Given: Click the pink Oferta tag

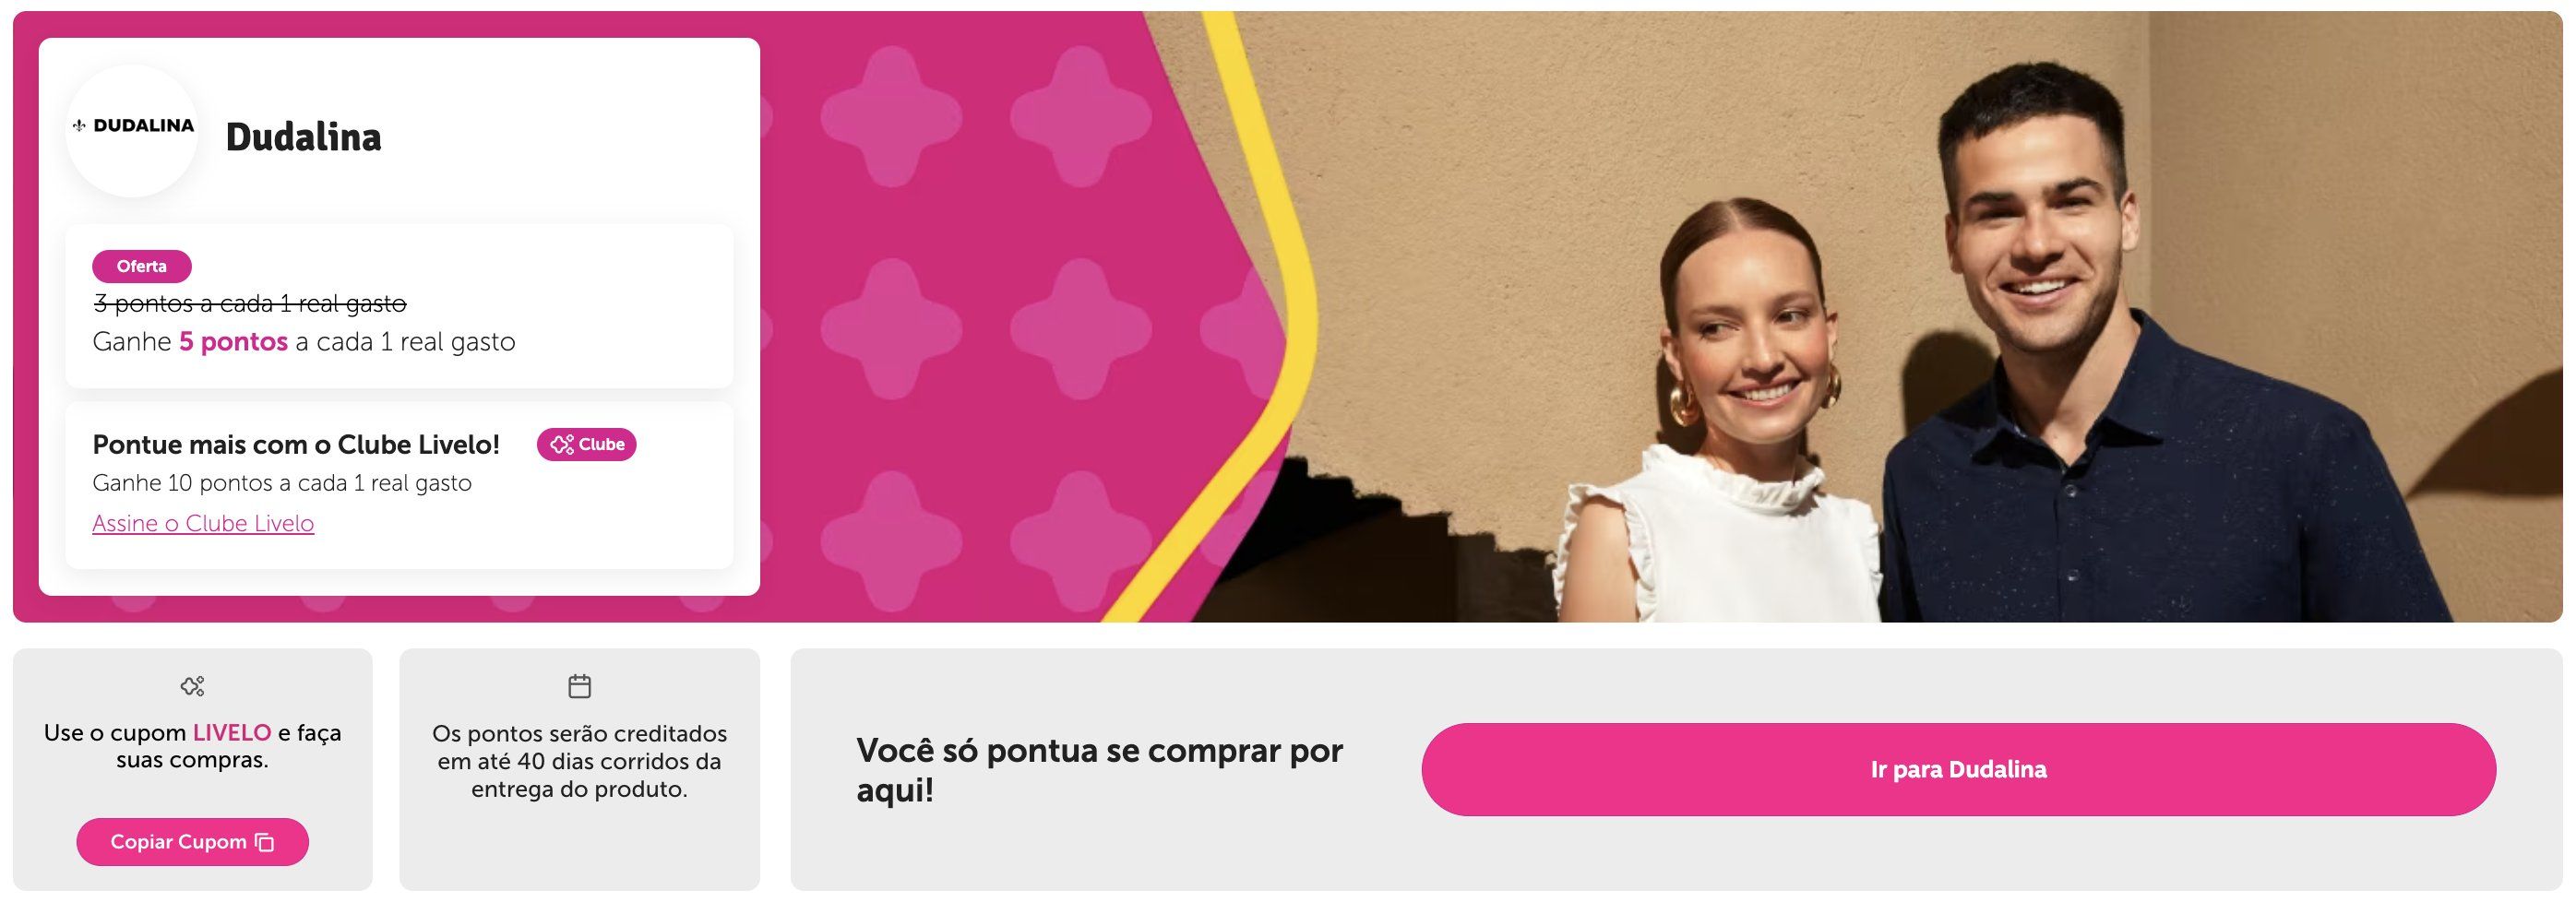Looking at the screenshot, I should pyautogui.click(x=142, y=266).
